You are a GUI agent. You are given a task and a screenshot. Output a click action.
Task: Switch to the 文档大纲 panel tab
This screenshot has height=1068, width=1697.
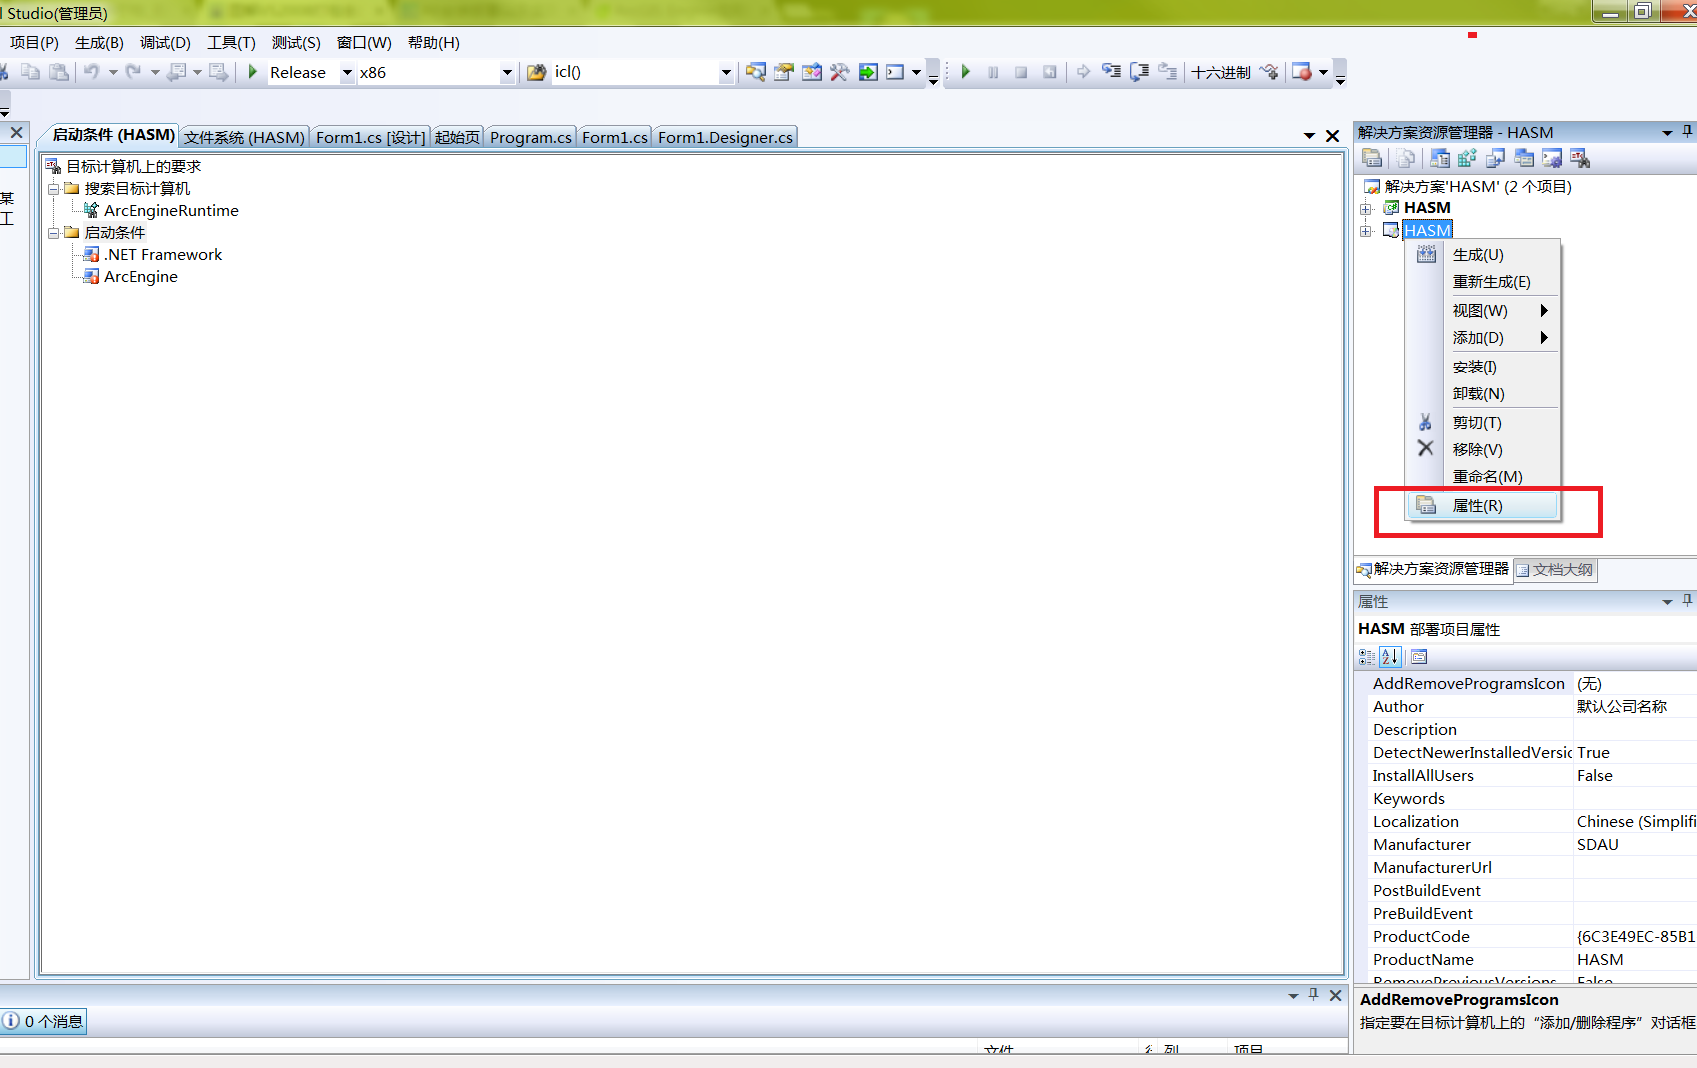[1555, 569]
